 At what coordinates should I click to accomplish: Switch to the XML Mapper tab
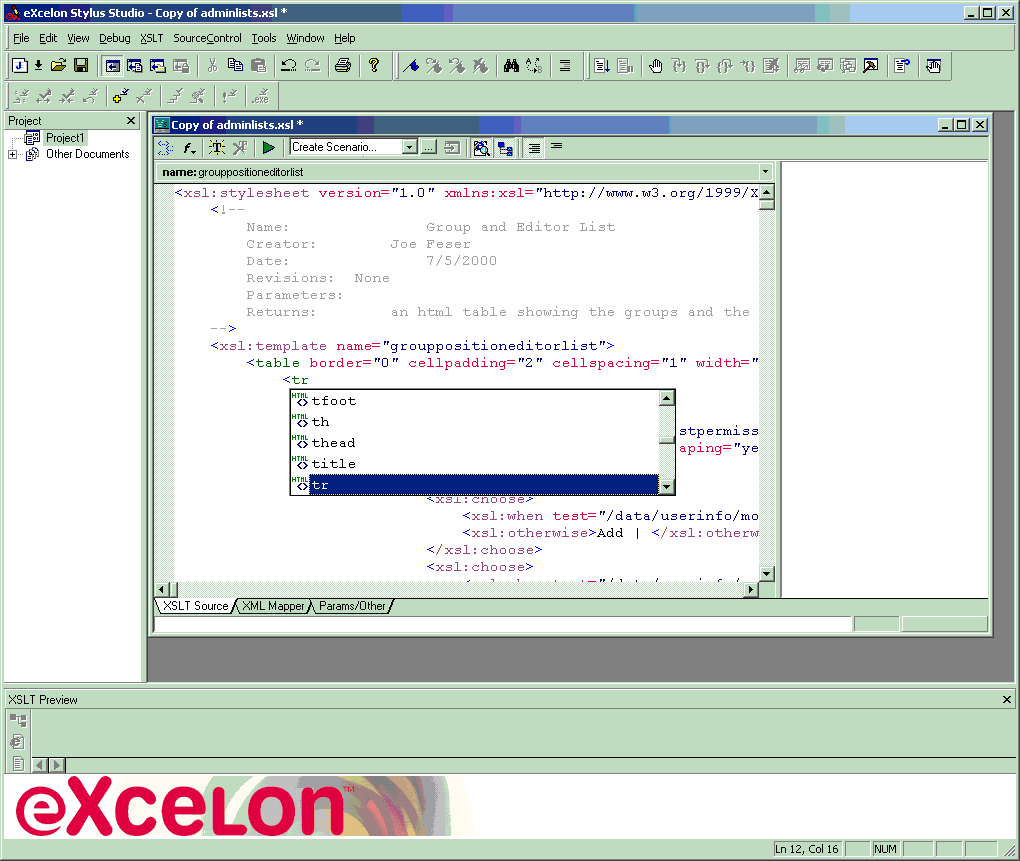point(272,606)
